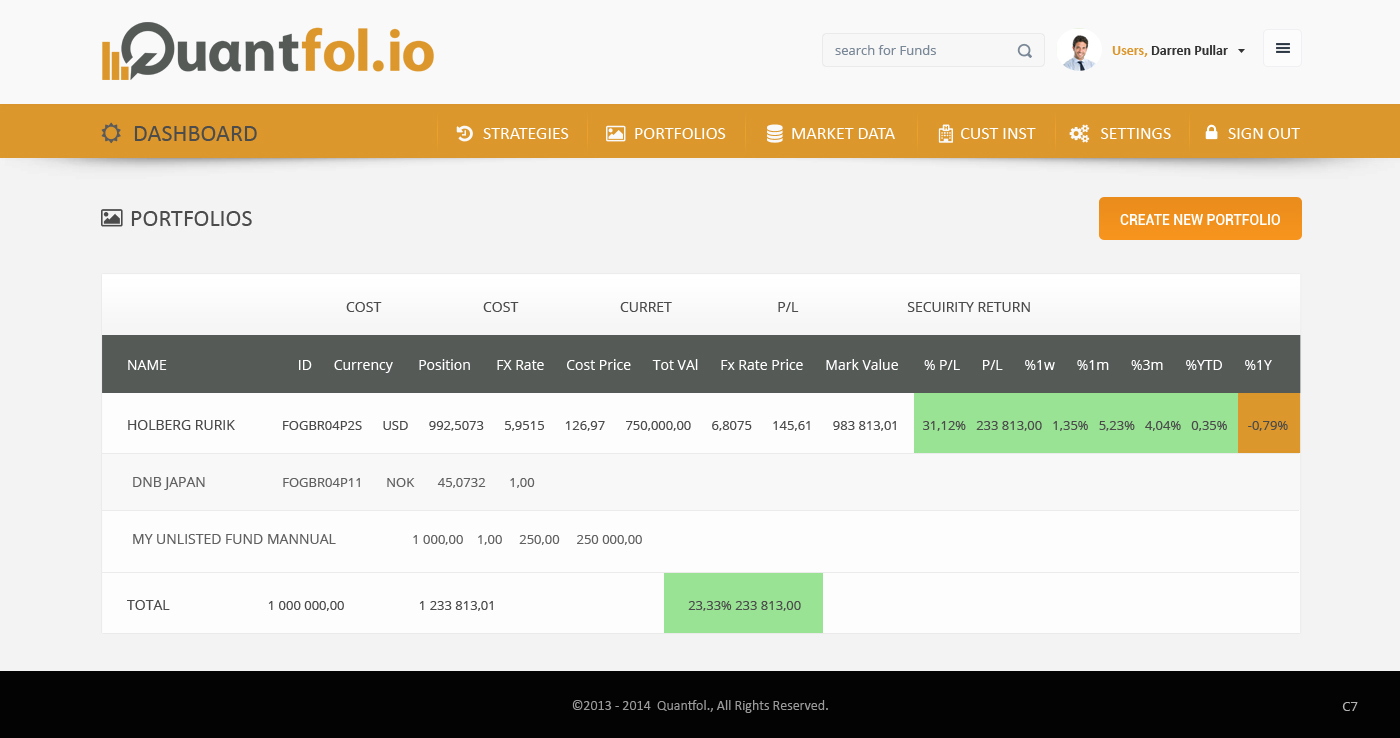The width and height of the screenshot is (1400, 738).
Task: Click the Portfolios picture icon in navbar
Action: [616, 133]
